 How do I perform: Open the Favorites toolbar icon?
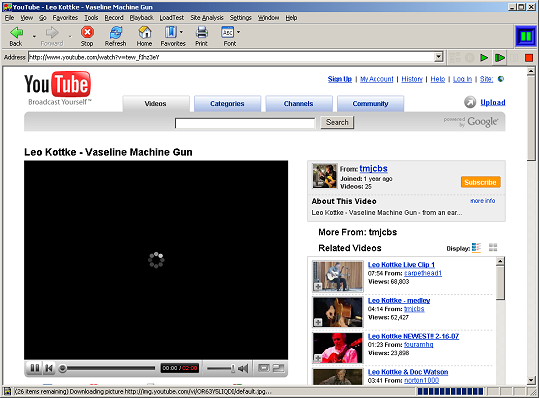(170, 32)
